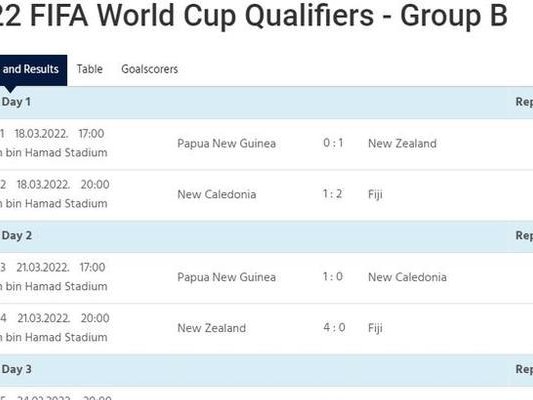Click New Caledonia in the 1:0 match

(x=407, y=277)
